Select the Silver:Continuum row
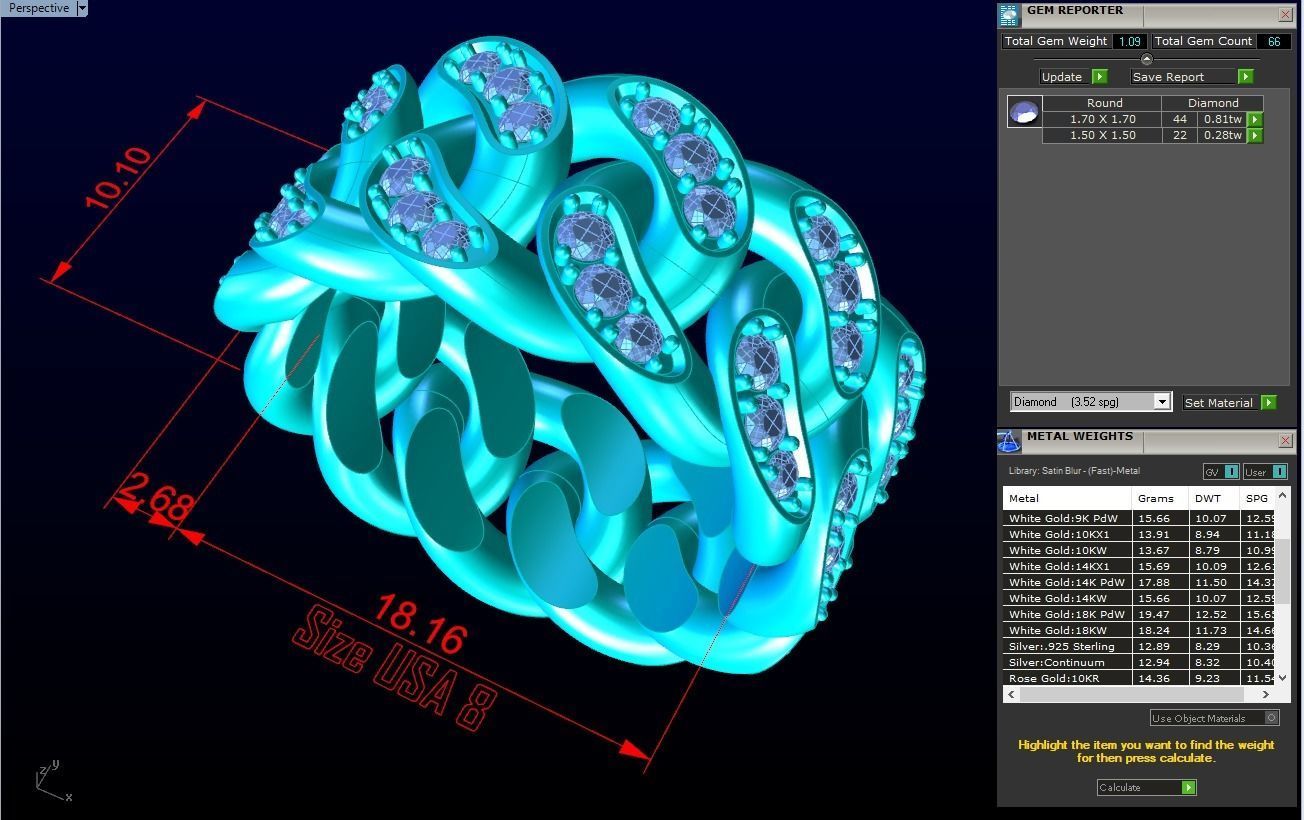This screenshot has width=1304, height=820. coord(1139,662)
